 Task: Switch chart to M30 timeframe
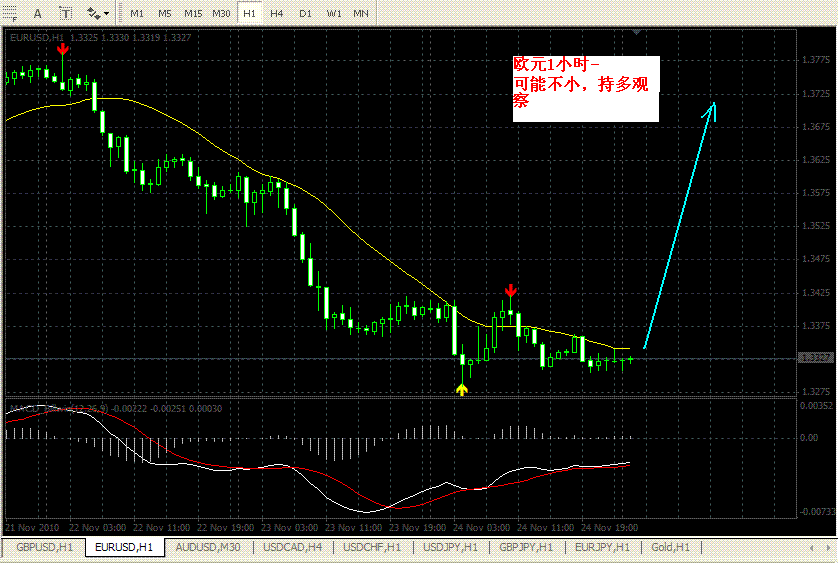pyautogui.click(x=221, y=13)
